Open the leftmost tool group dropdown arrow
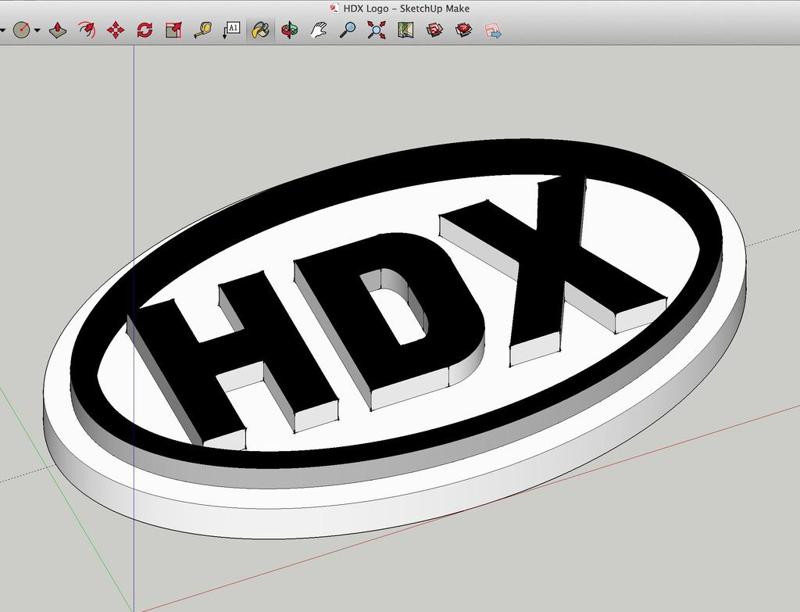This screenshot has height=612, width=800. (4, 30)
